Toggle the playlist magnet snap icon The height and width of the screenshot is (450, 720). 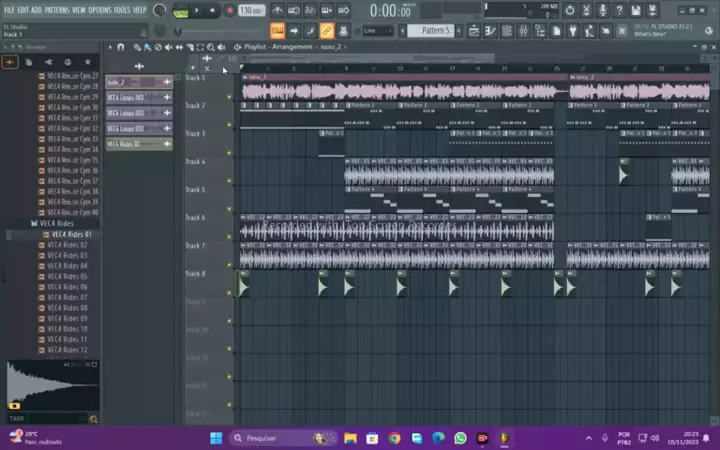[122, 47]
